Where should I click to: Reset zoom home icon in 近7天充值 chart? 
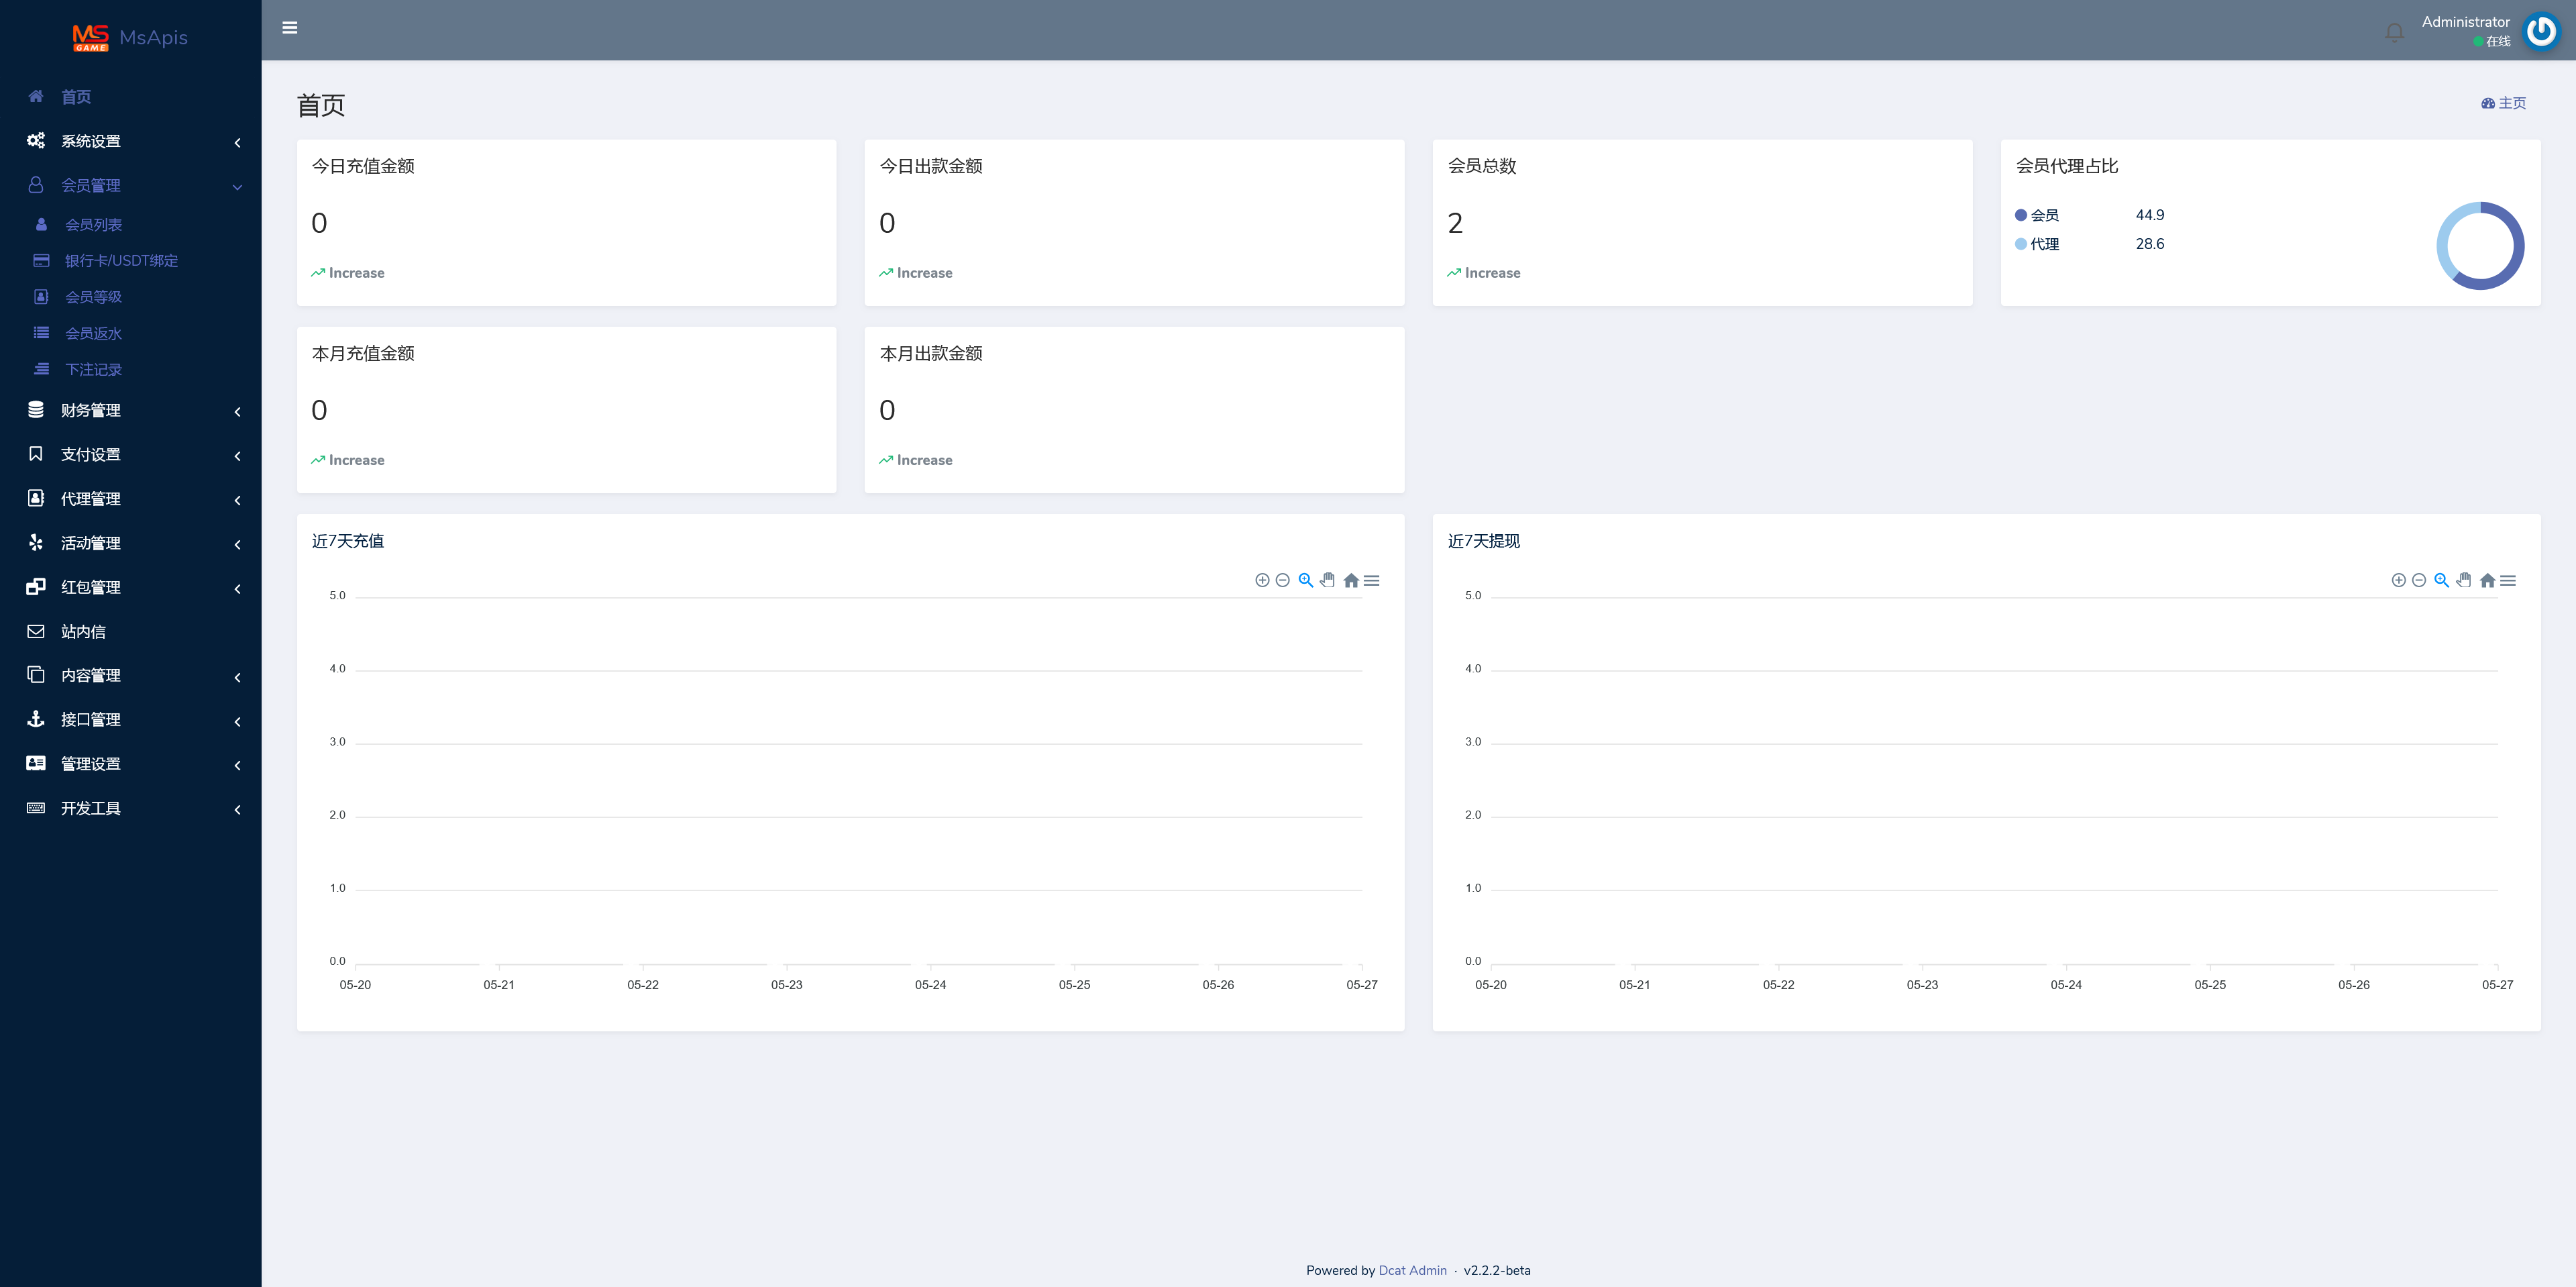[x=1351, y=580]
